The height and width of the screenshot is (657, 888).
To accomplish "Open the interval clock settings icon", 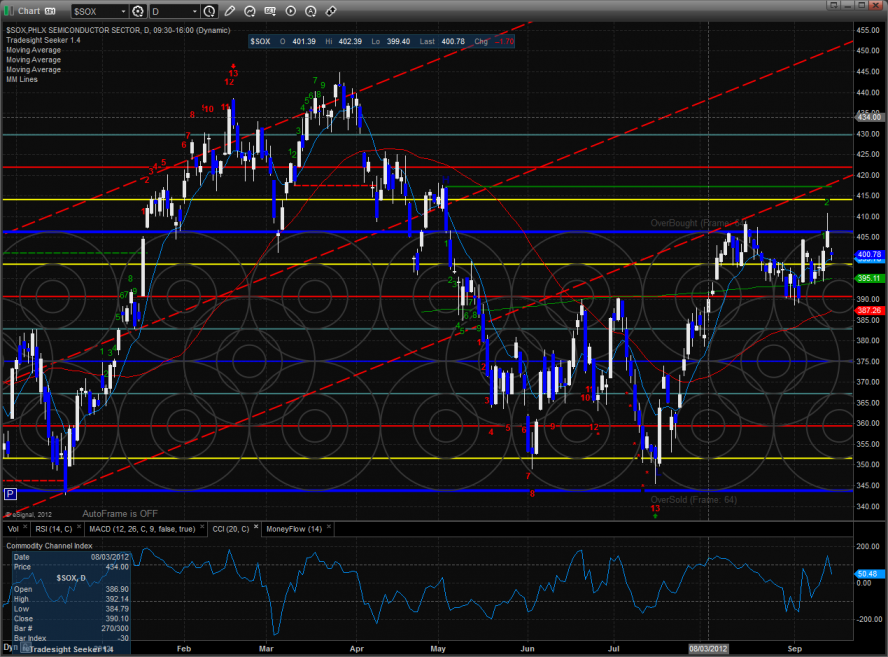I will (x=208, y=11).
